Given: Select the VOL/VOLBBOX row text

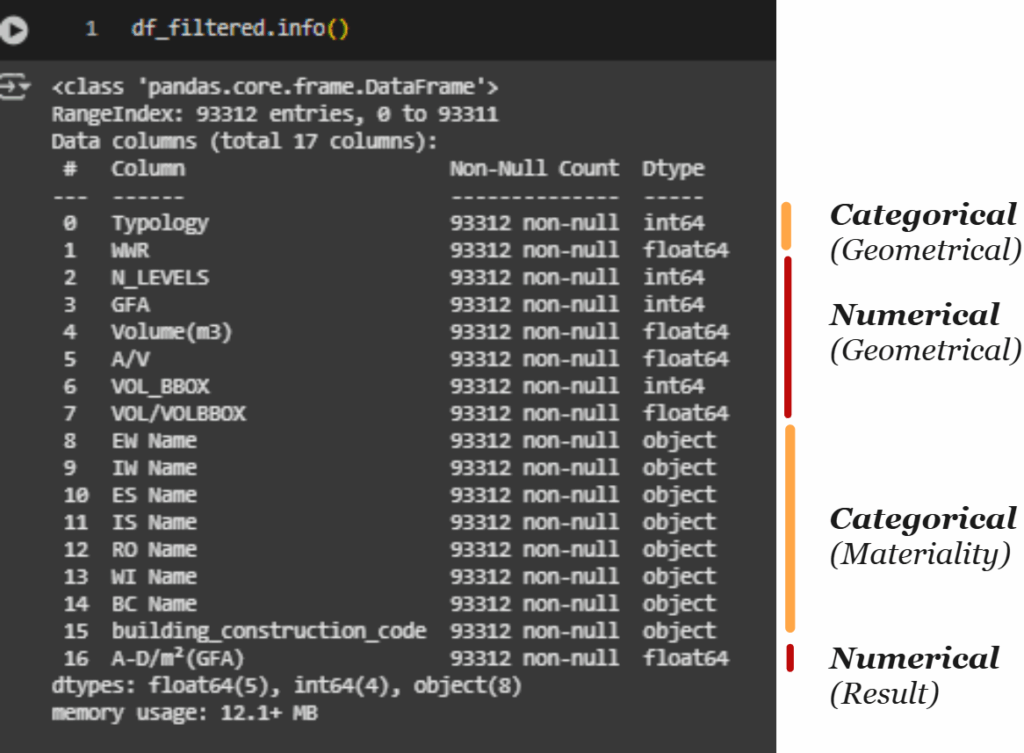Looking at the screenshot, I should click(x=396, y=413).
